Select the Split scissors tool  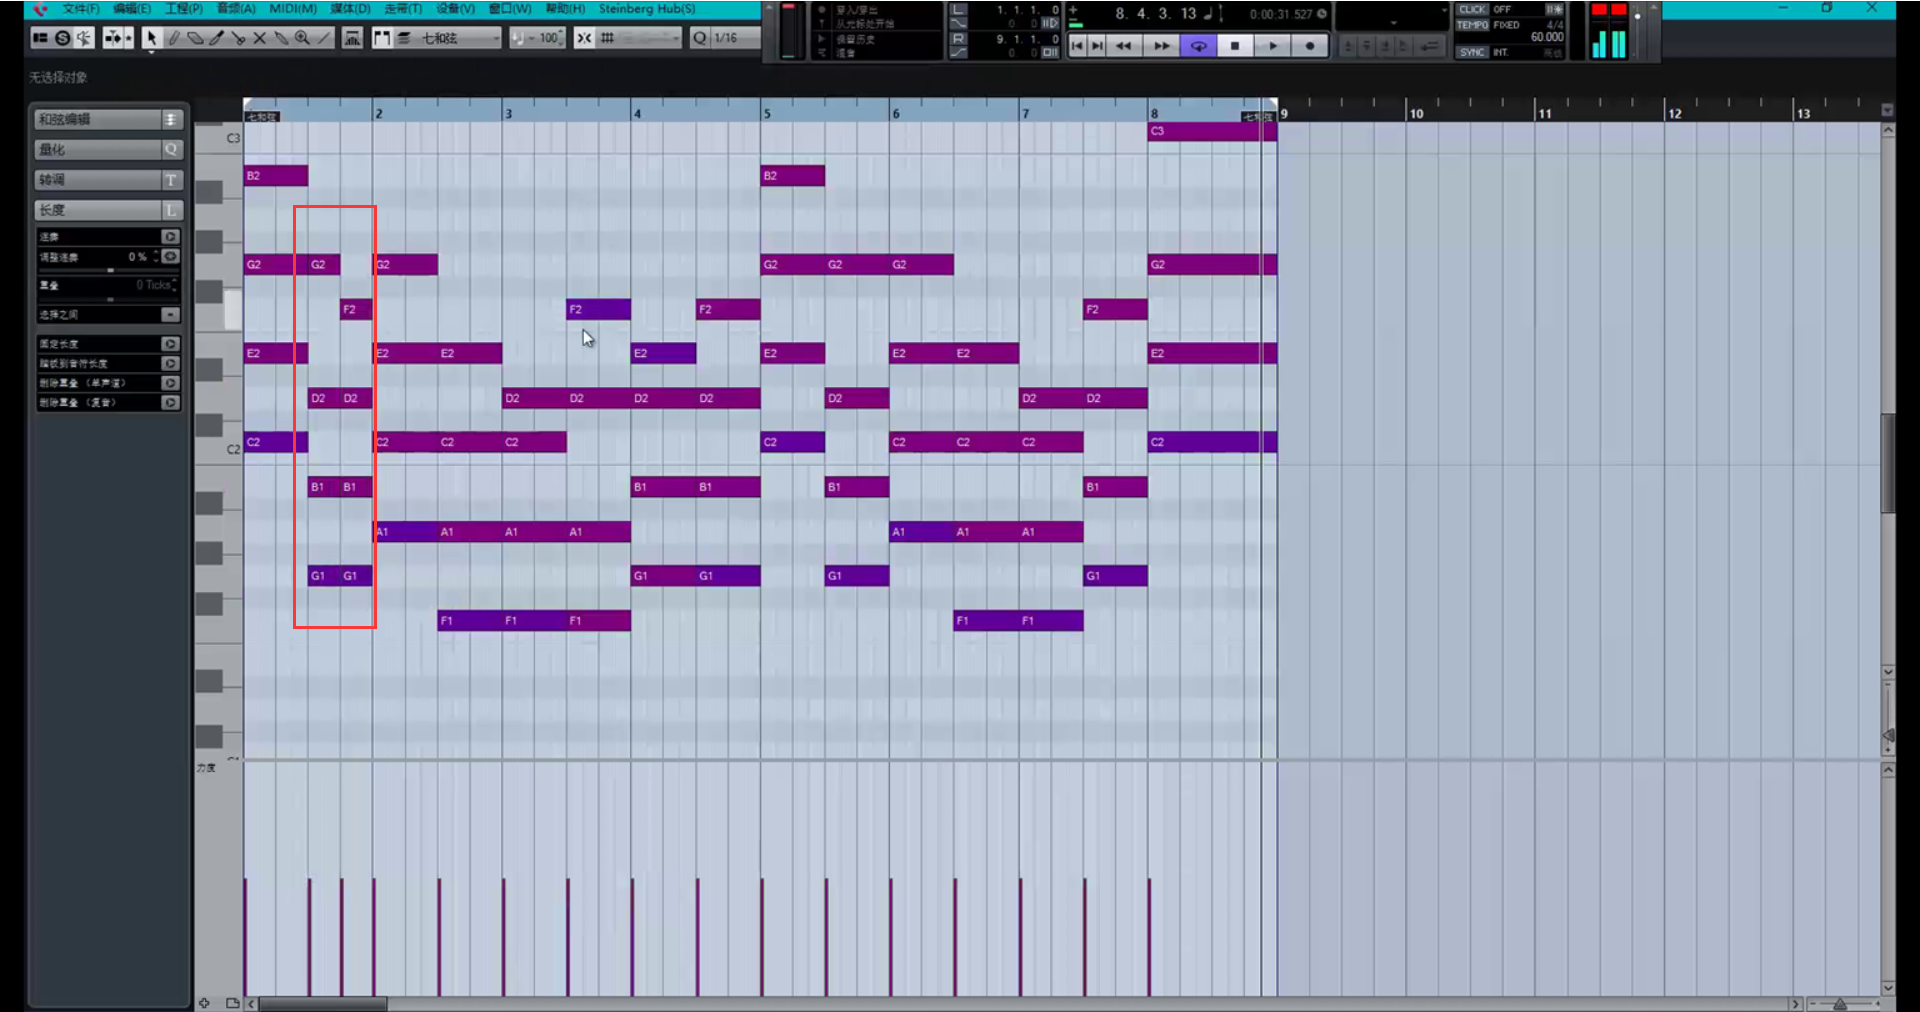(238, 38)
